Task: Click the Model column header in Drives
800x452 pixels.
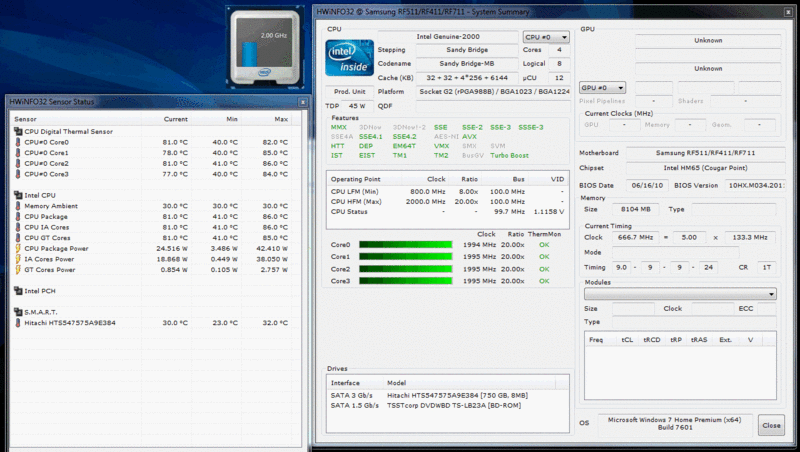Action: click(469, 383)
